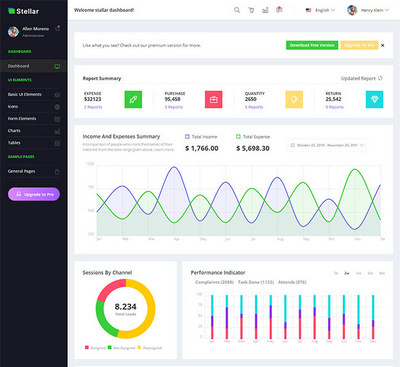Viewport: 400px width, 367px height.
Task: Open the 5 Reports link under Quantity
Action: [254, 107]
